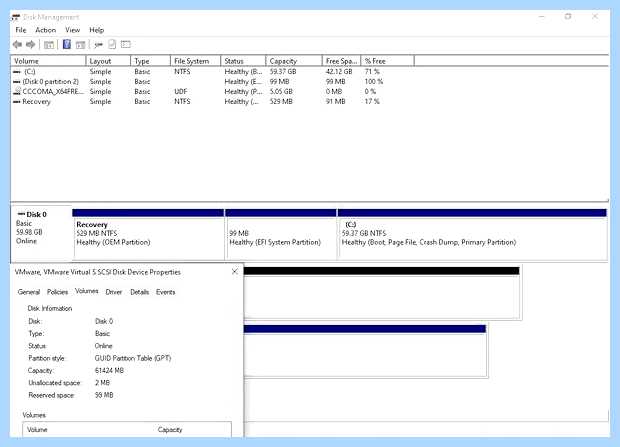Click the drive icon next to Recovery volume row

[17, 102]
